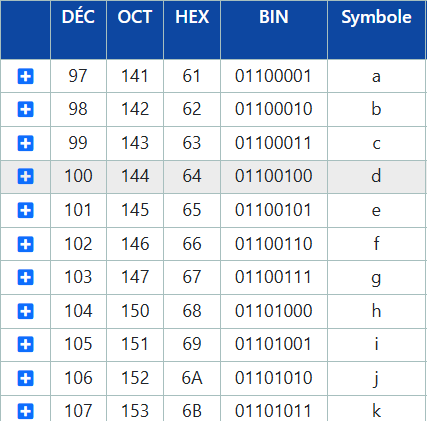The height and width of the screenshot is (421, 427).
Task: Click the hex value 6A cell
Action: click(x=192, y=378)
